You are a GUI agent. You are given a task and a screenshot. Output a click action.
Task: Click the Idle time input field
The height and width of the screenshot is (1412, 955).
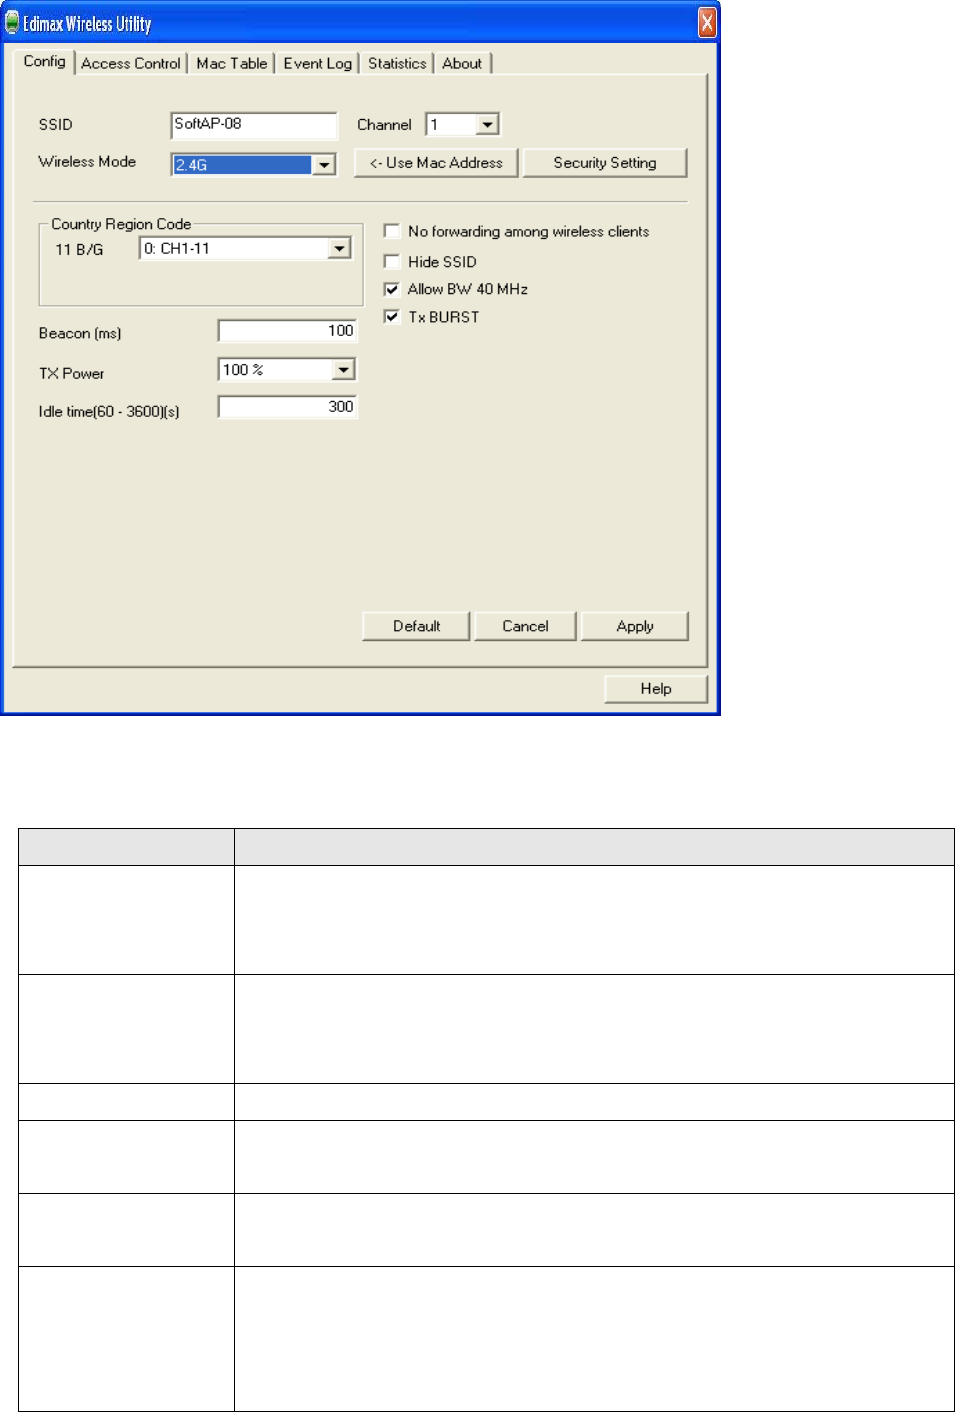[288, 407]
